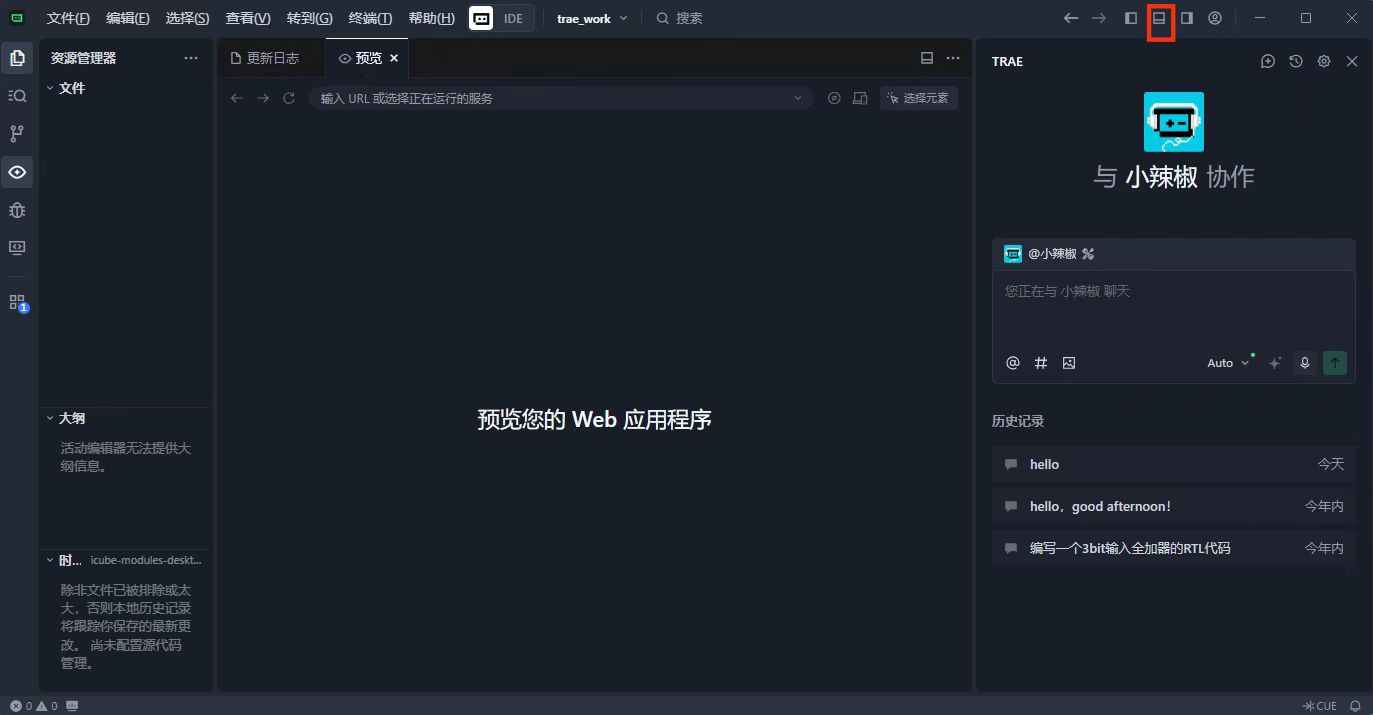Screen dimensions: 1373x715
Task: Start voice input with the microphone icon
Action: [1304, 363]
